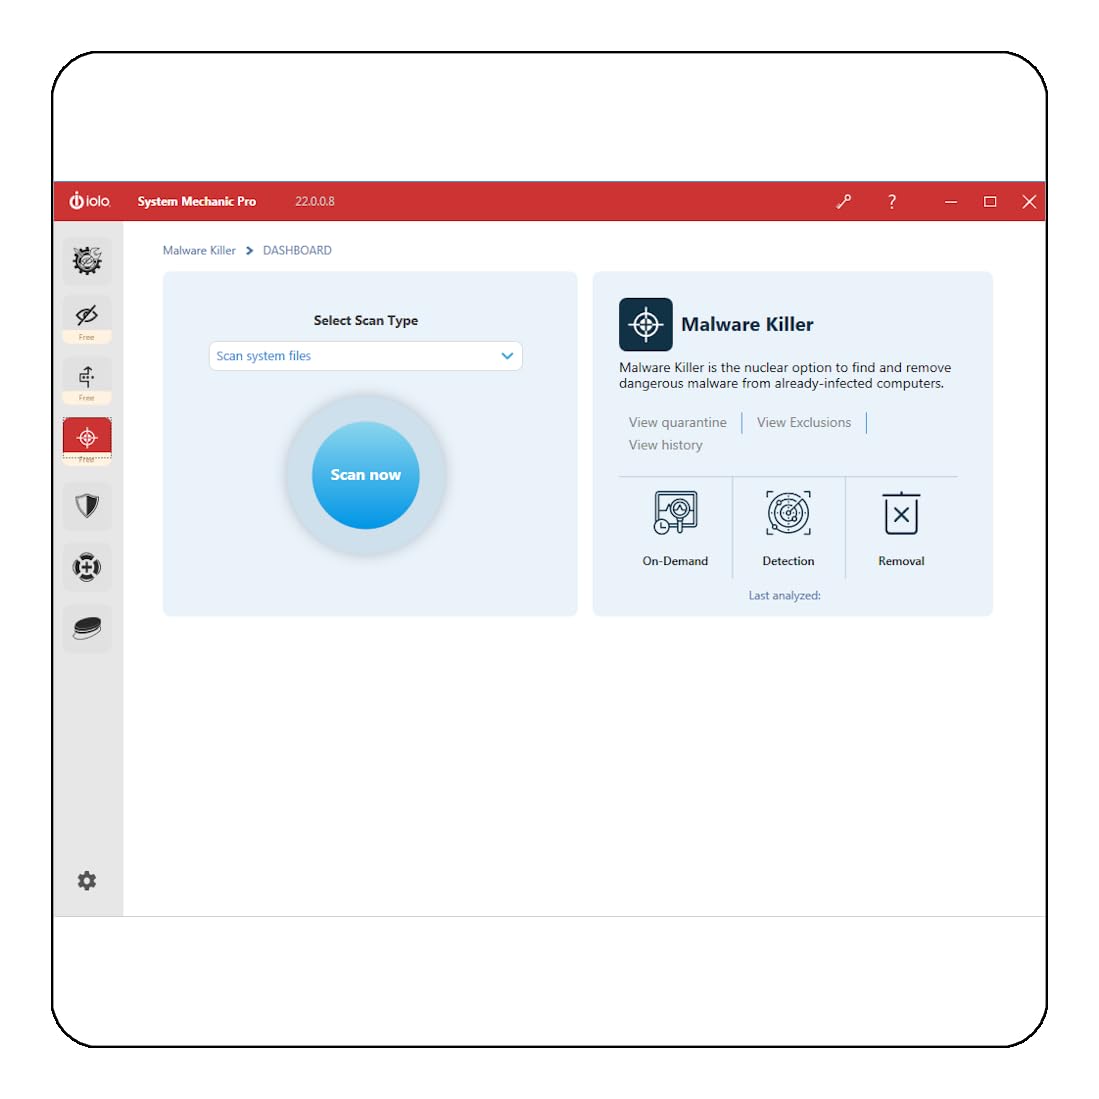
Task: Click the Detection radar icon
Action: (789, 513)
